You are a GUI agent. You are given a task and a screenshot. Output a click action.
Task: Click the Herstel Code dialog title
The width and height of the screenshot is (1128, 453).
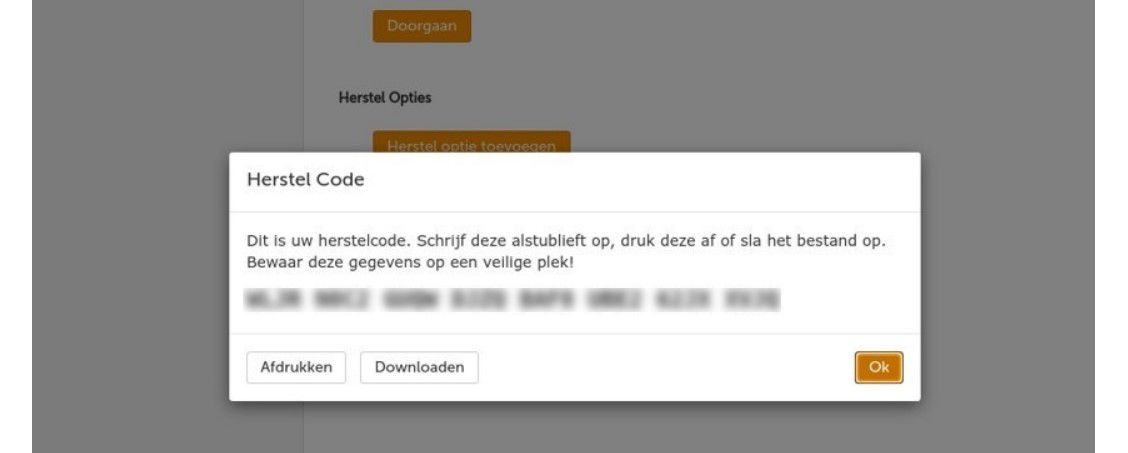tap(305, 180)
